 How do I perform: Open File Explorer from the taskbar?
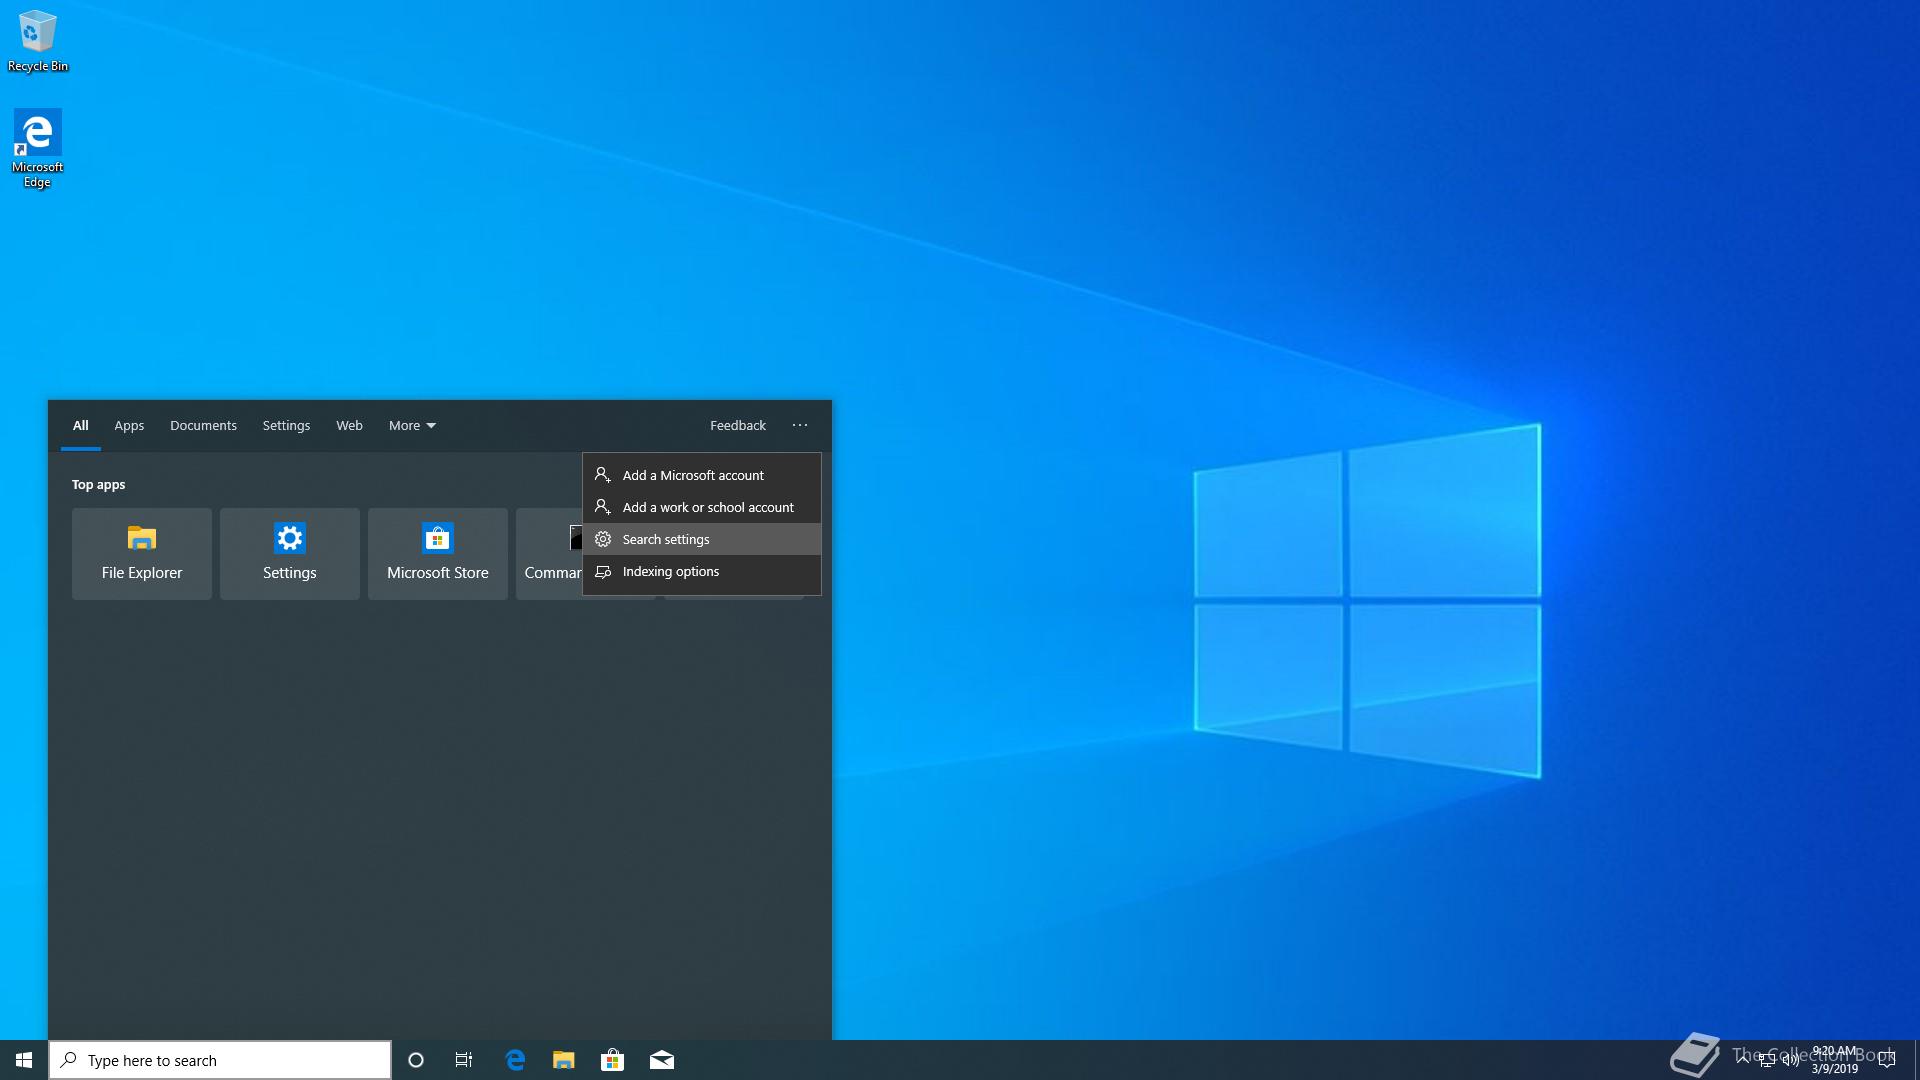[564, 1060]
